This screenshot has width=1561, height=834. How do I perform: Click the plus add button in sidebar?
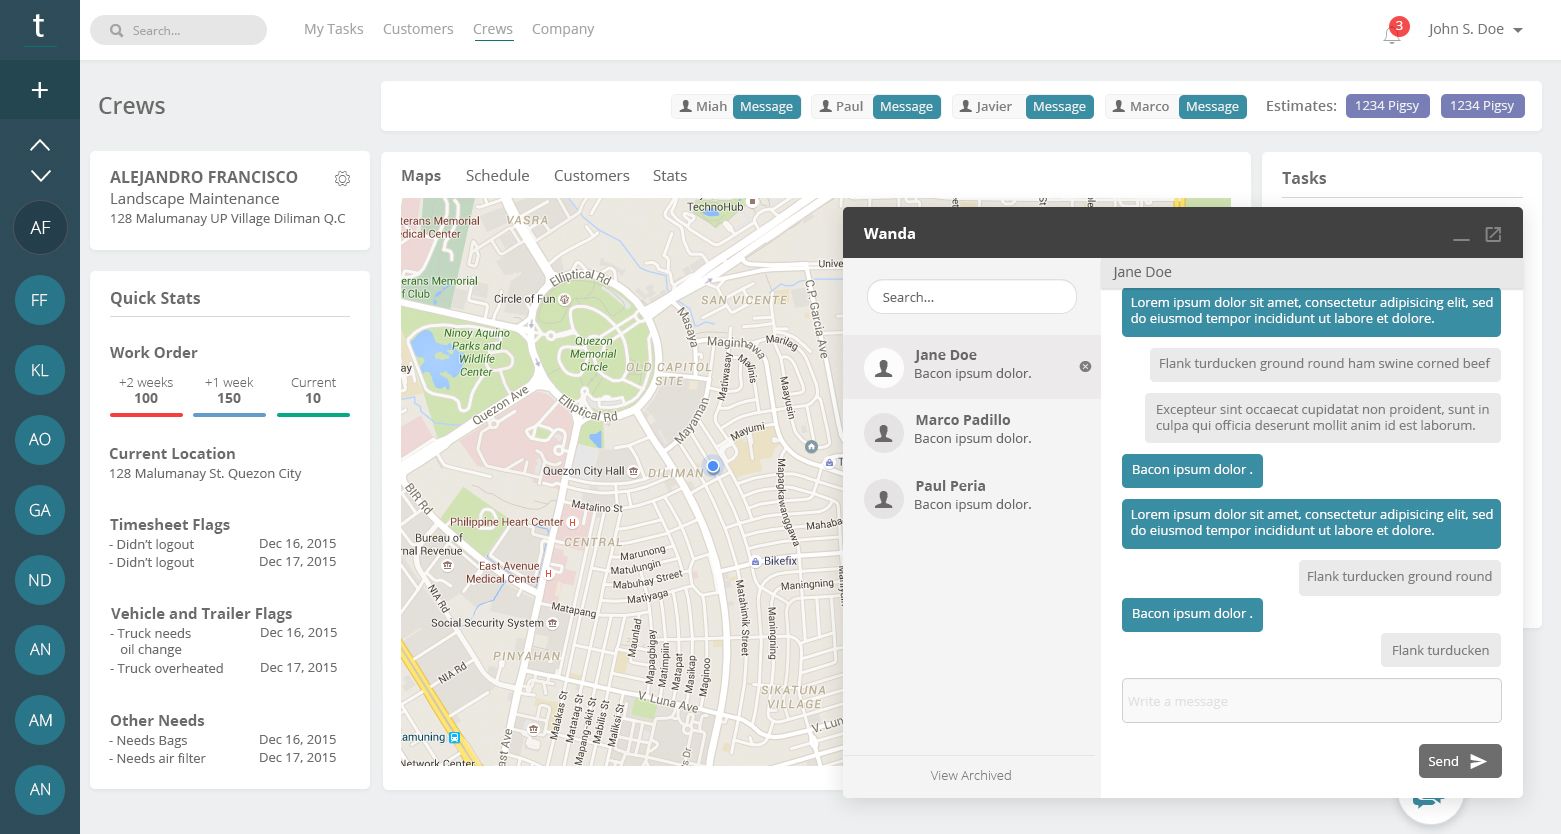(x=40, y=90)
